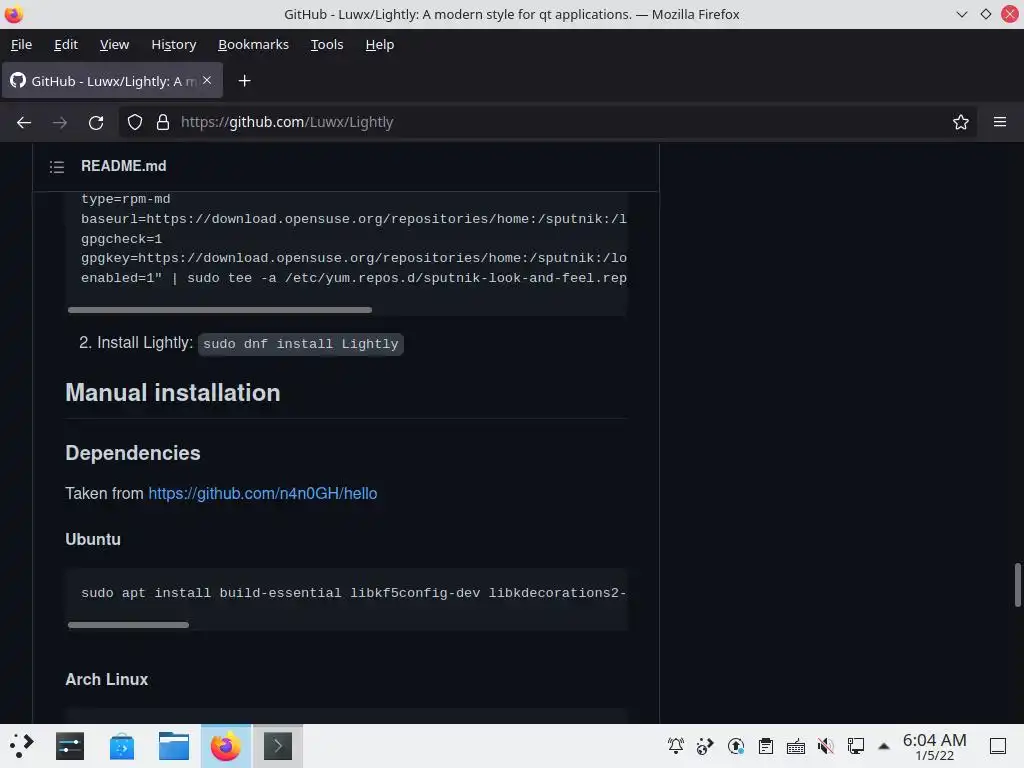Open the File menu
The image size is (1024, 768).
[22, 44]
